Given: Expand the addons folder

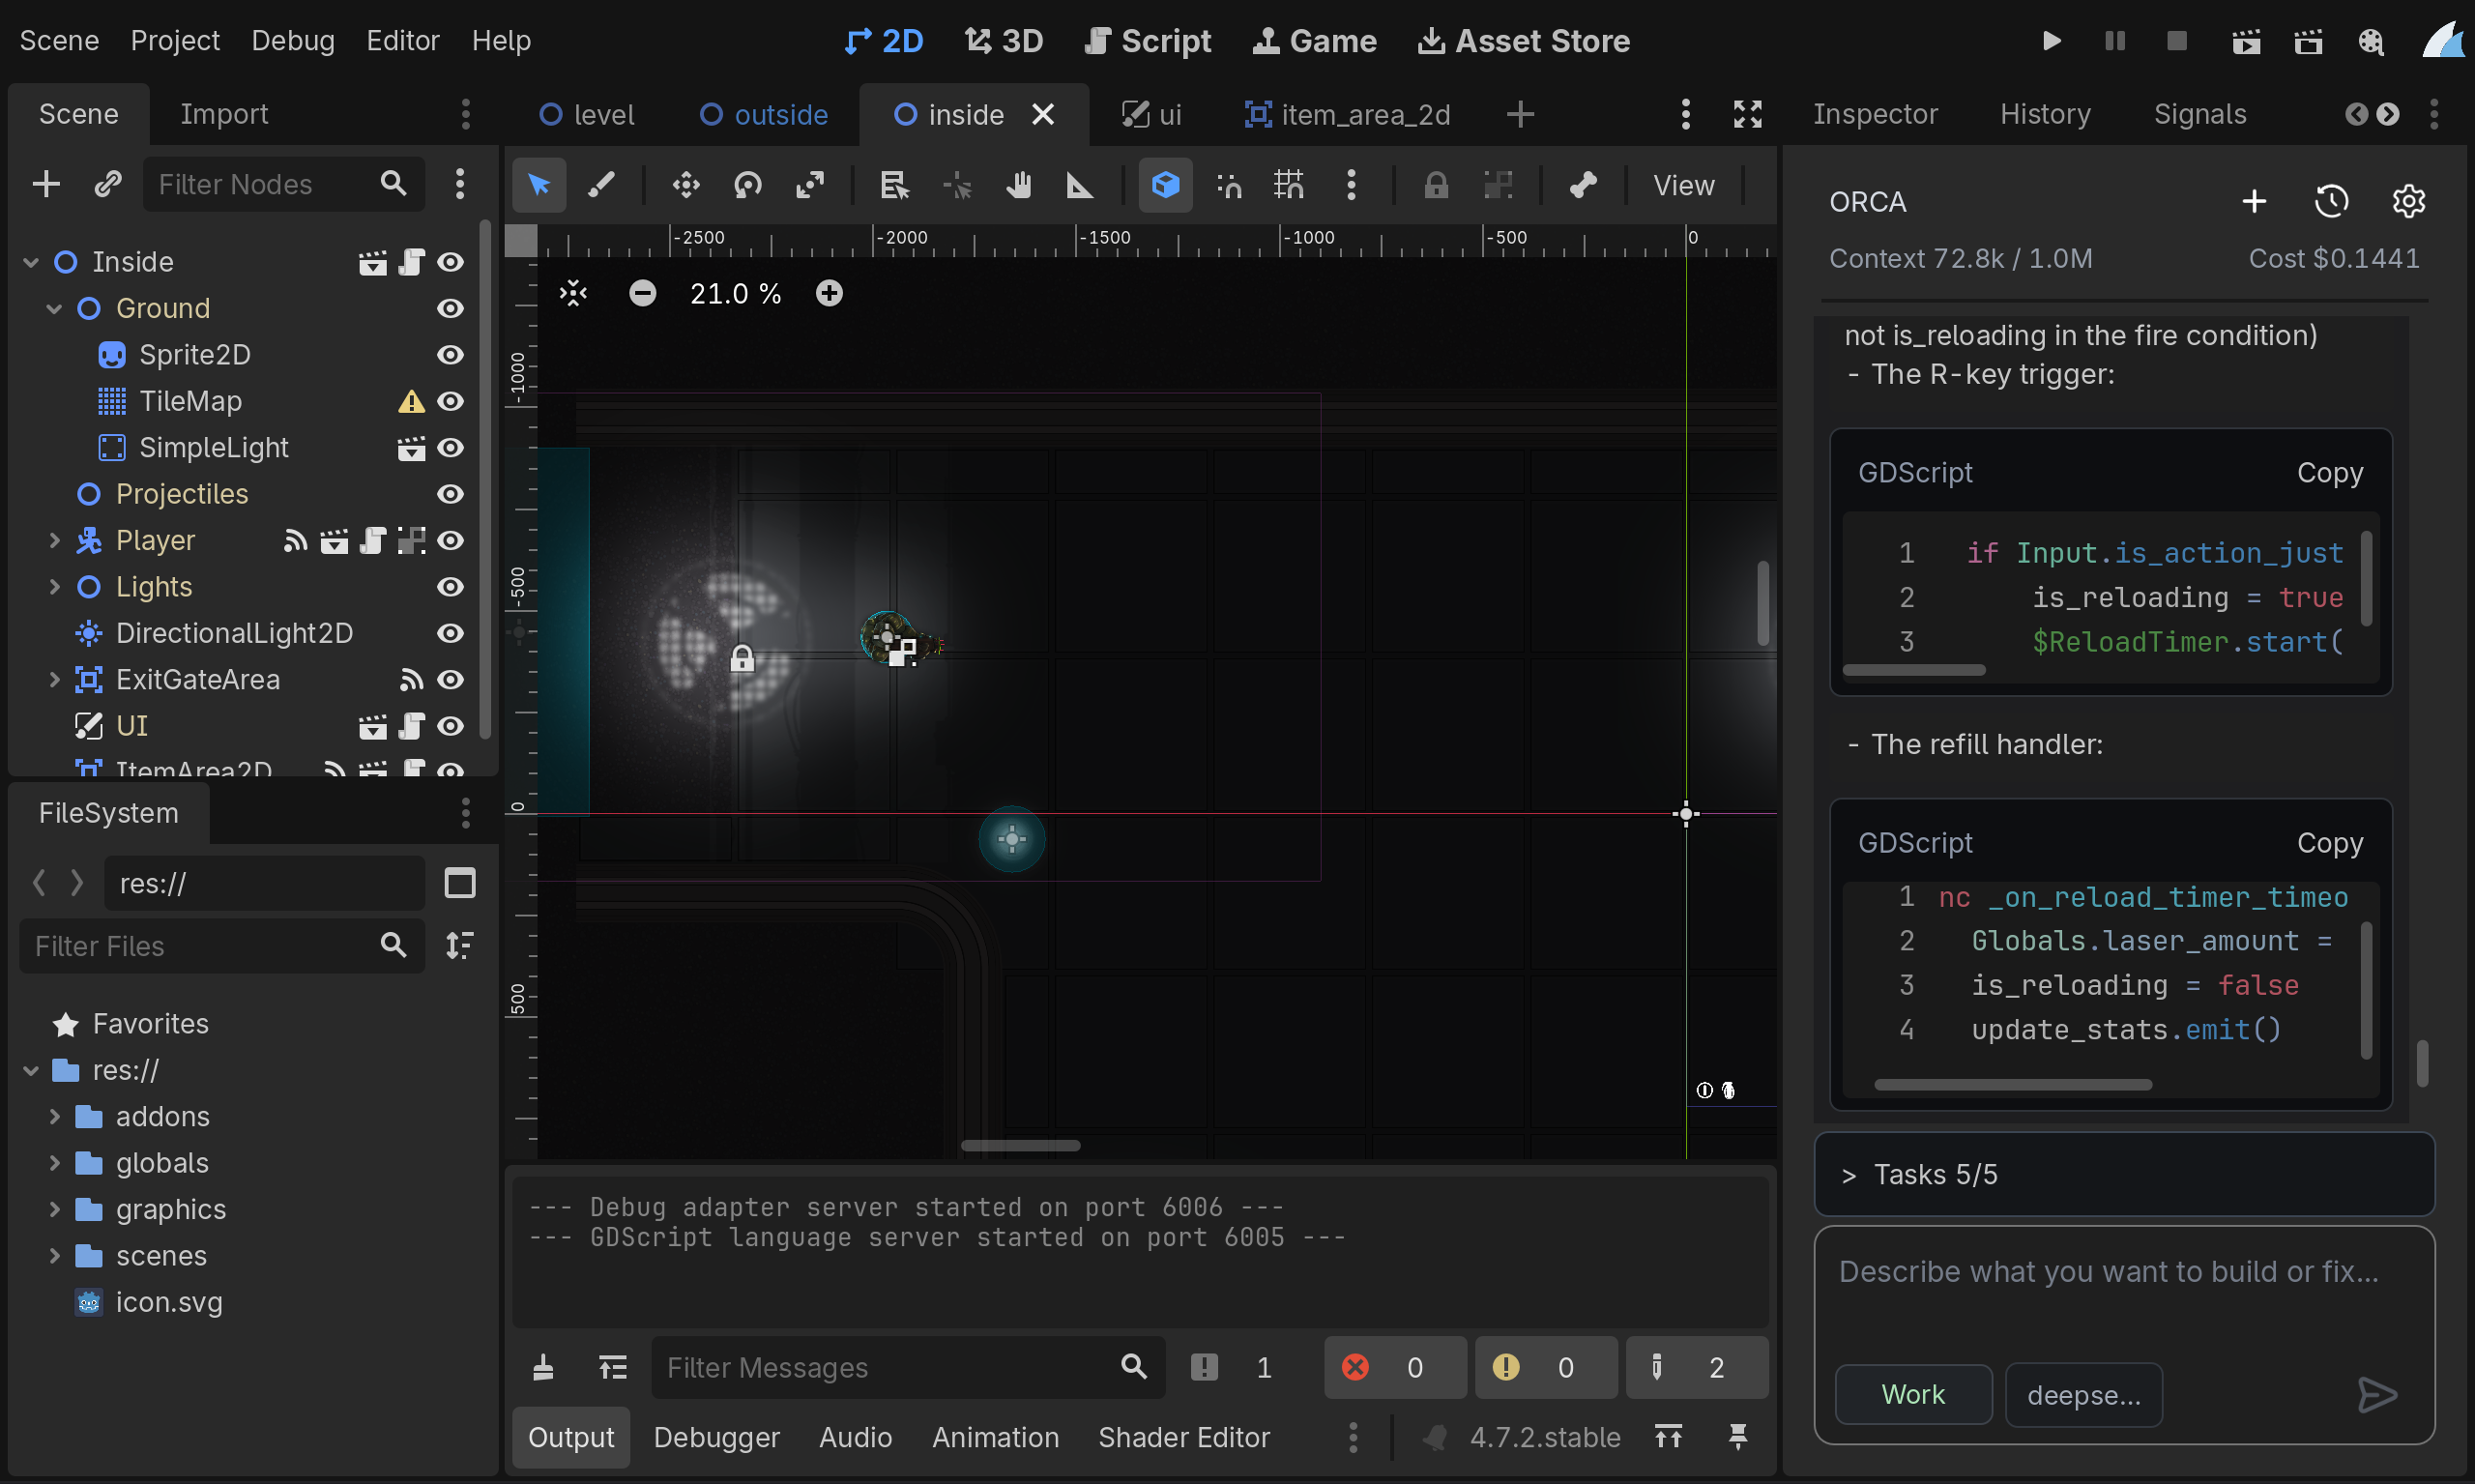Looking at the screenshot, I should [55, 1116].
